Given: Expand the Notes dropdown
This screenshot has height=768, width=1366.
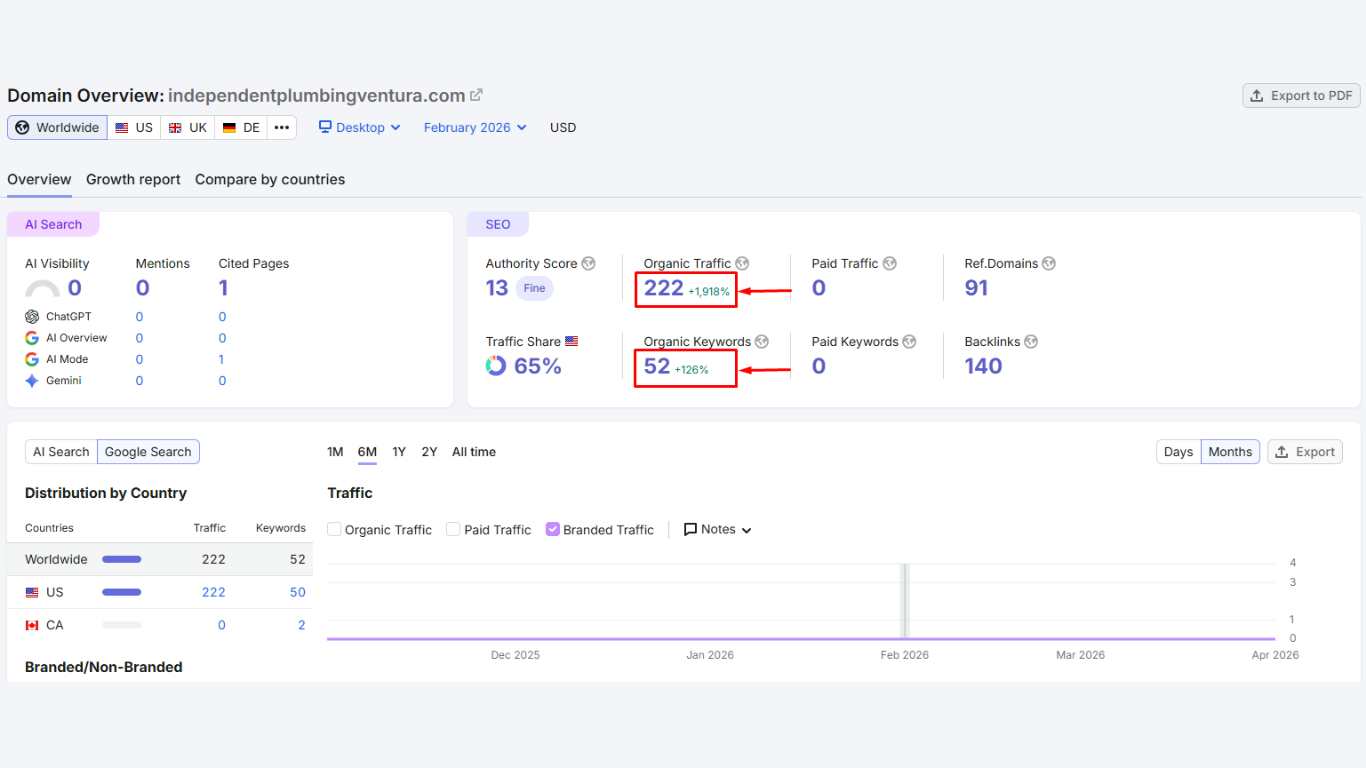Looking at the screenshot, I should (717, 530).
